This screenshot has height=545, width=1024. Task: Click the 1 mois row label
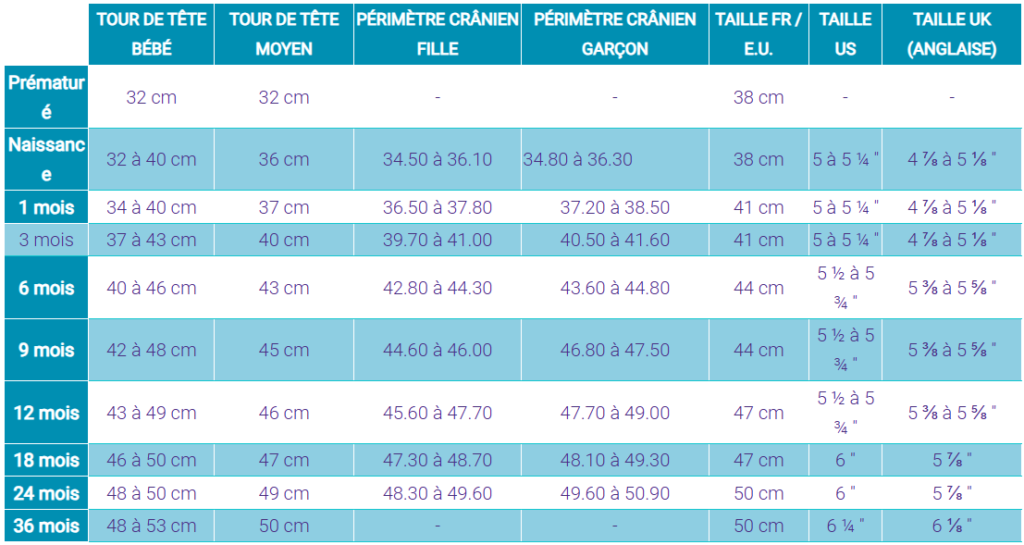click(46, 208)
